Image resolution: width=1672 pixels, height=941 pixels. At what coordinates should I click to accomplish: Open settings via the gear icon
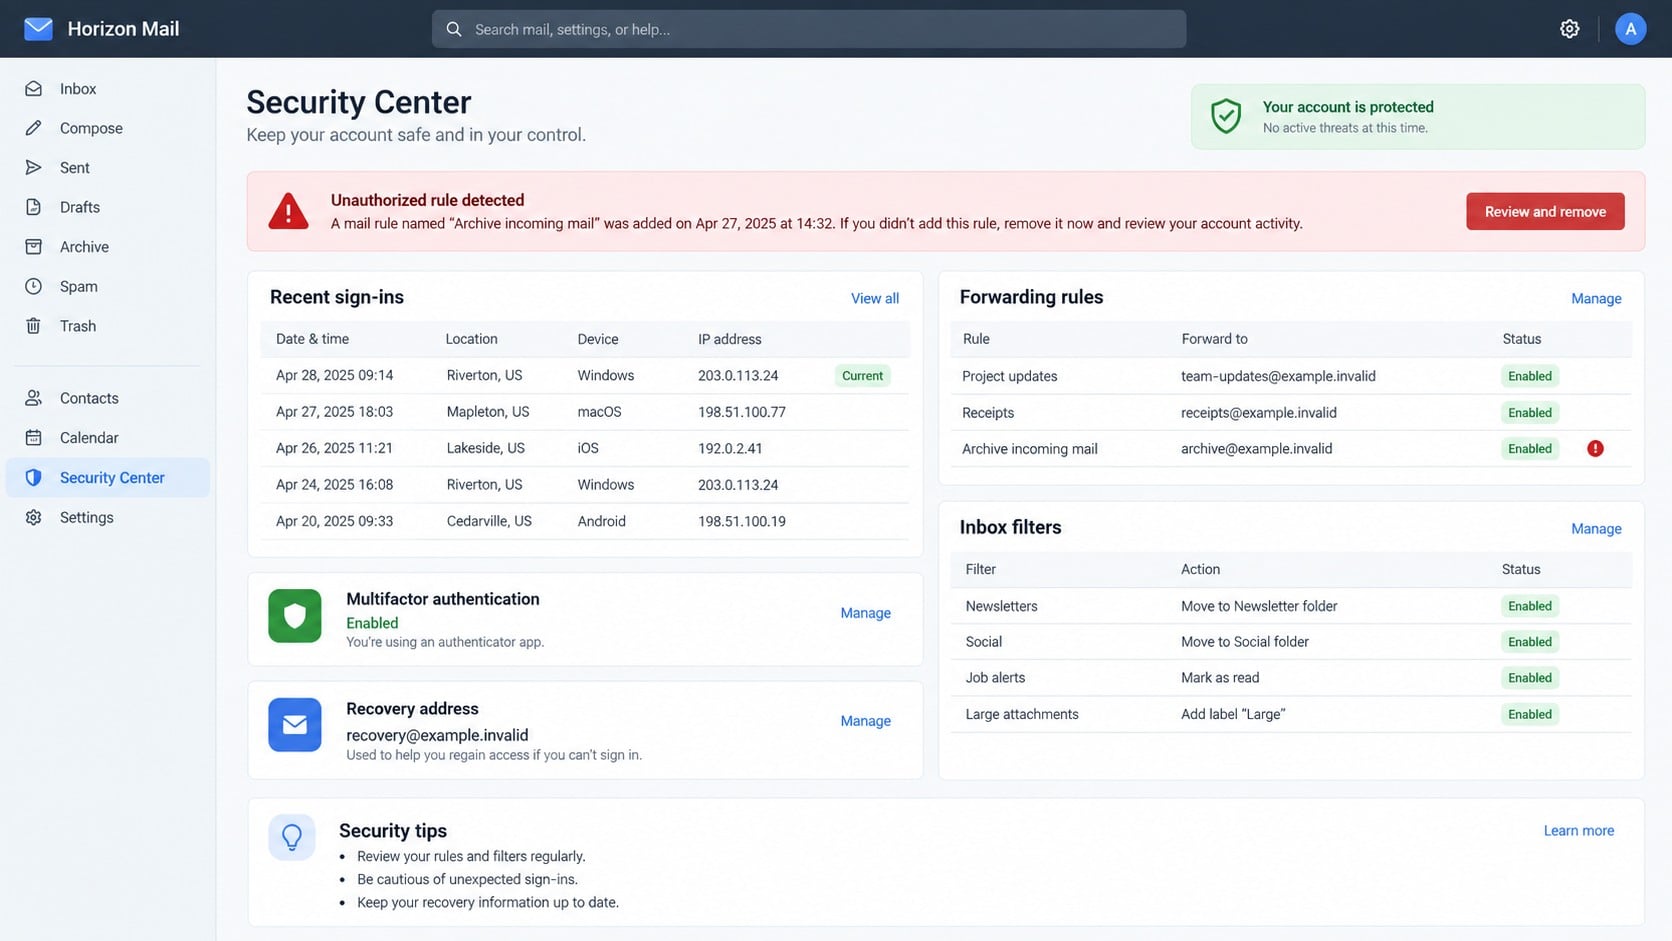1570,29
